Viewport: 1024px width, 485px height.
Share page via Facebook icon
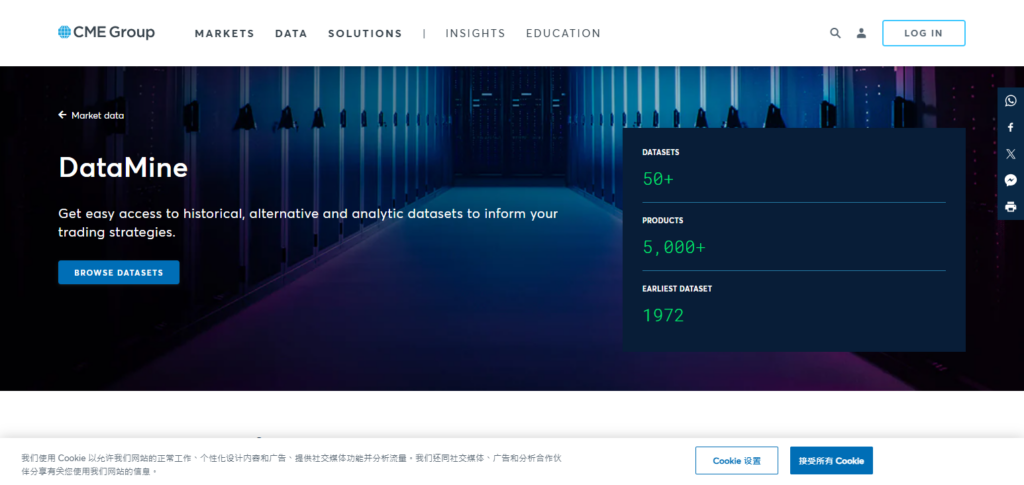[x=1011, y=127]
